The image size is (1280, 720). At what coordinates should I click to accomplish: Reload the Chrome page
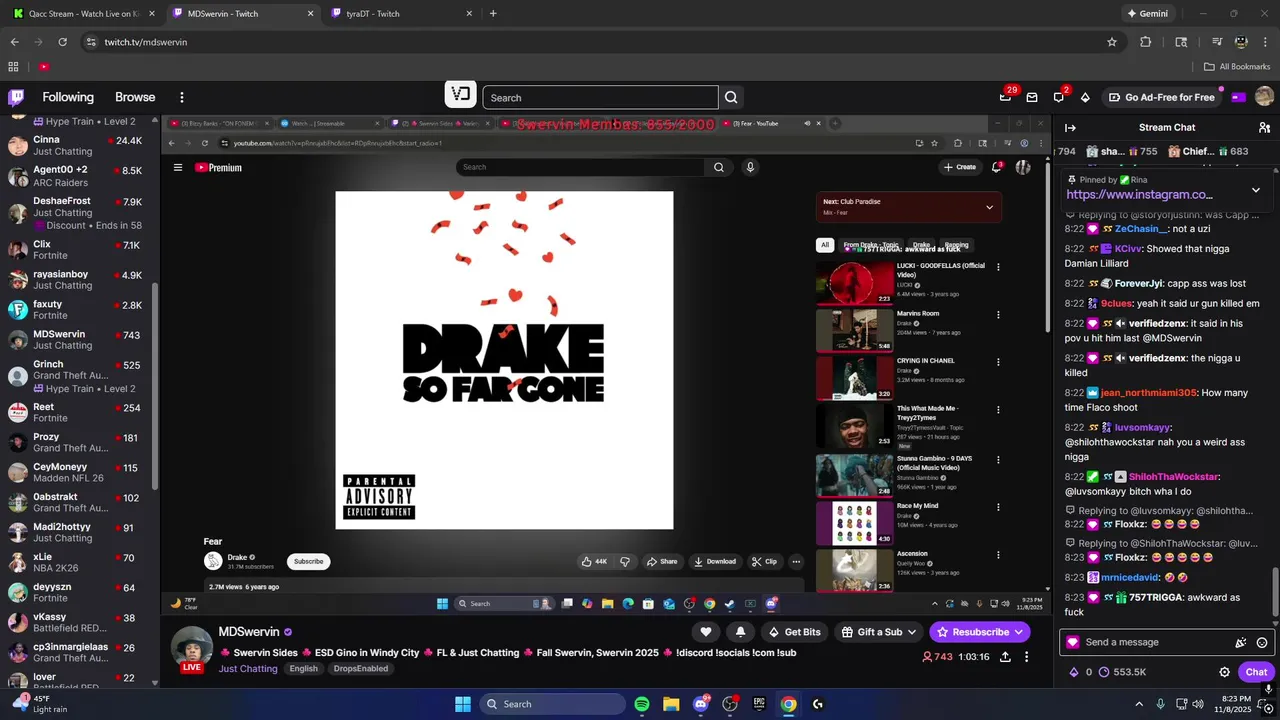[62, 42]
